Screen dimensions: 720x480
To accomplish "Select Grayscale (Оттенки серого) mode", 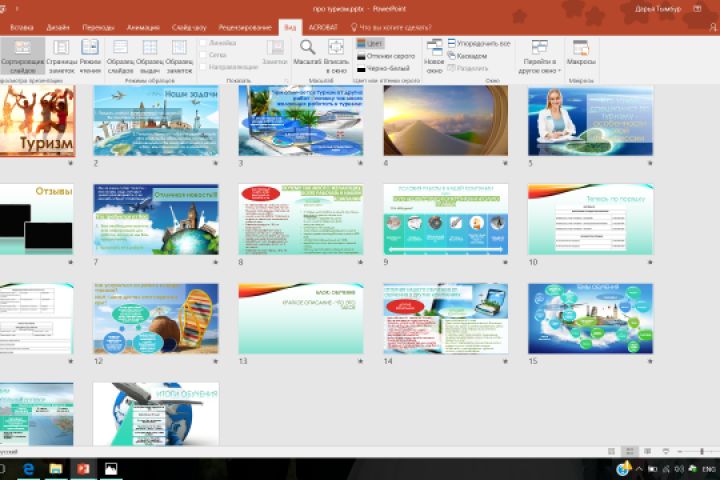I will click(386, 56).
